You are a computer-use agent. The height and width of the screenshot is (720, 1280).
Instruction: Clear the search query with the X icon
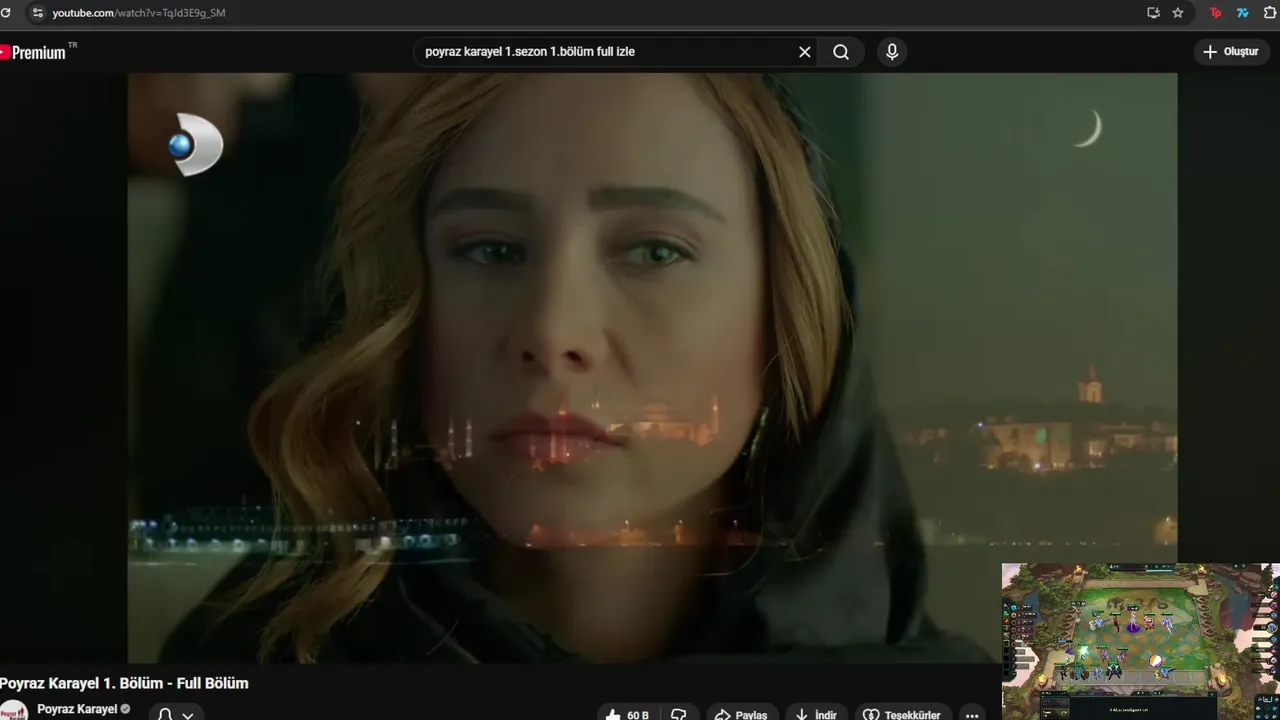805,52
